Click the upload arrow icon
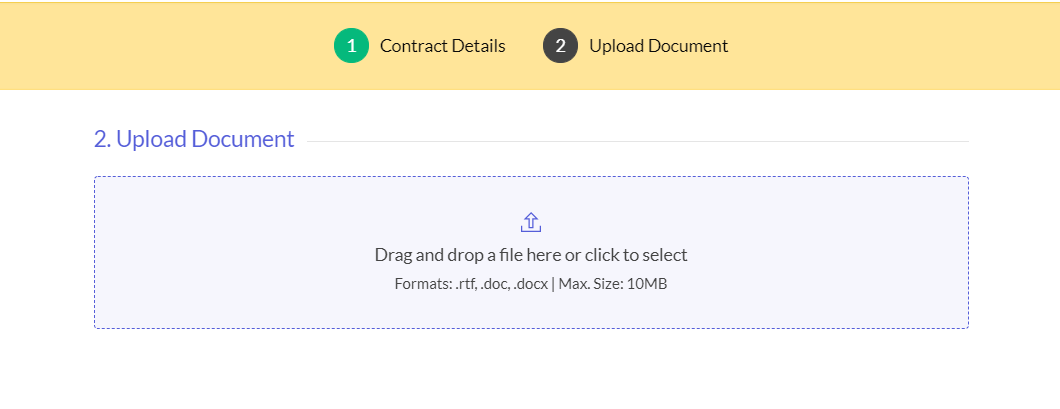Image resolution: width=1060 pixels, height=409 pixels. click(x=531, y=222)
